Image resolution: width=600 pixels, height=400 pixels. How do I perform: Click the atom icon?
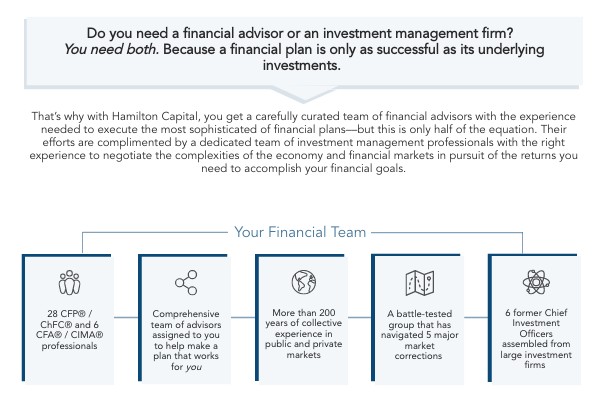[536, 282]
